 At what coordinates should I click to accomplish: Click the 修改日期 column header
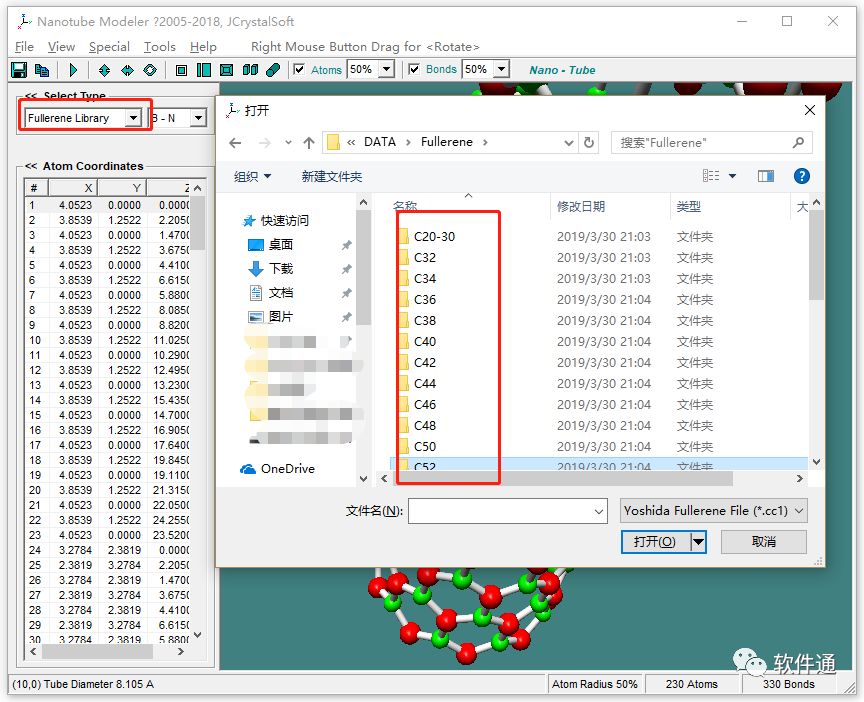tap(581, 207)
